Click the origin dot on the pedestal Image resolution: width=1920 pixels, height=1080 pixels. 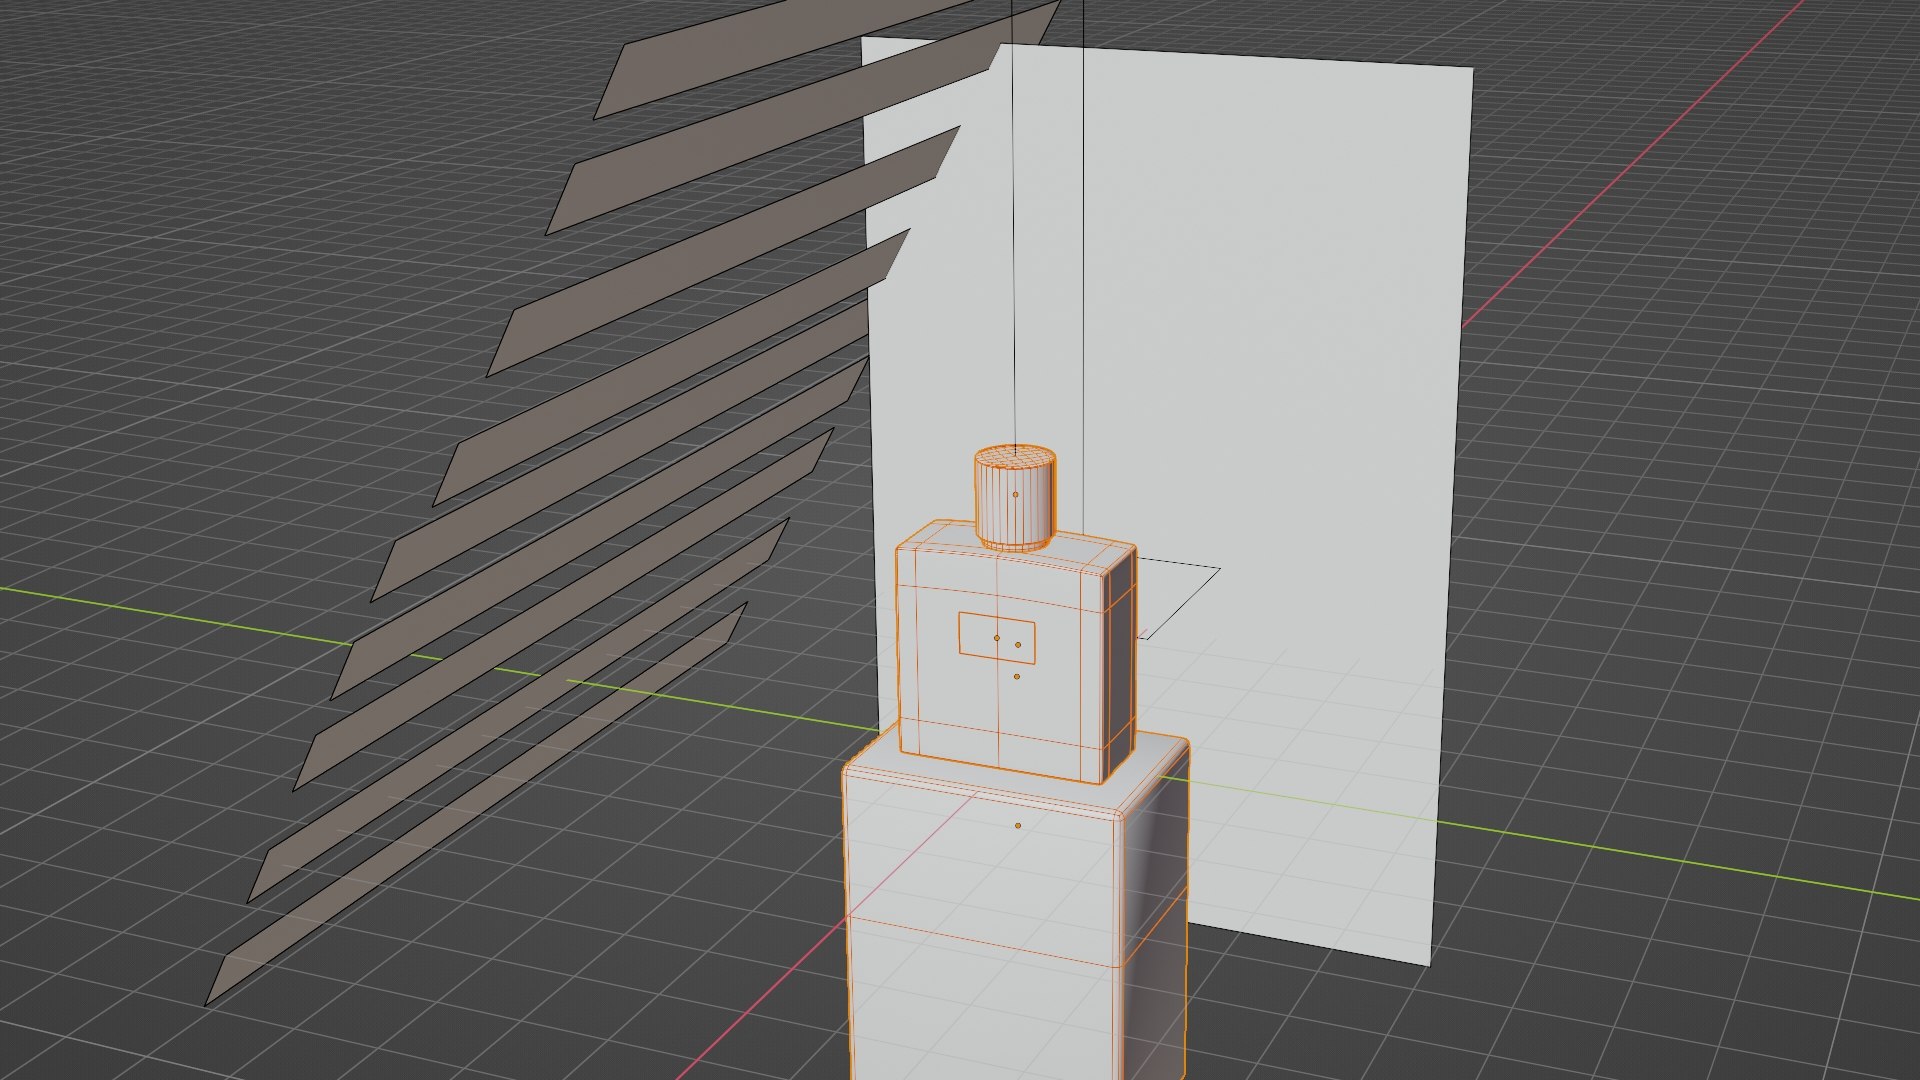click(x=1018, y=825)
